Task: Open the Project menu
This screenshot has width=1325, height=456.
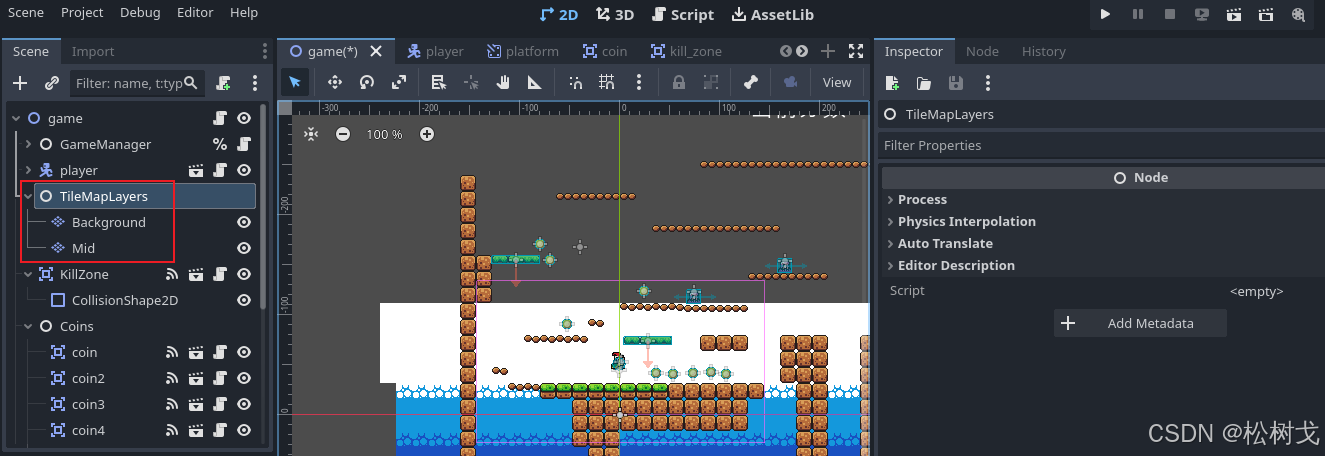Action: click(x=82, y=13)
